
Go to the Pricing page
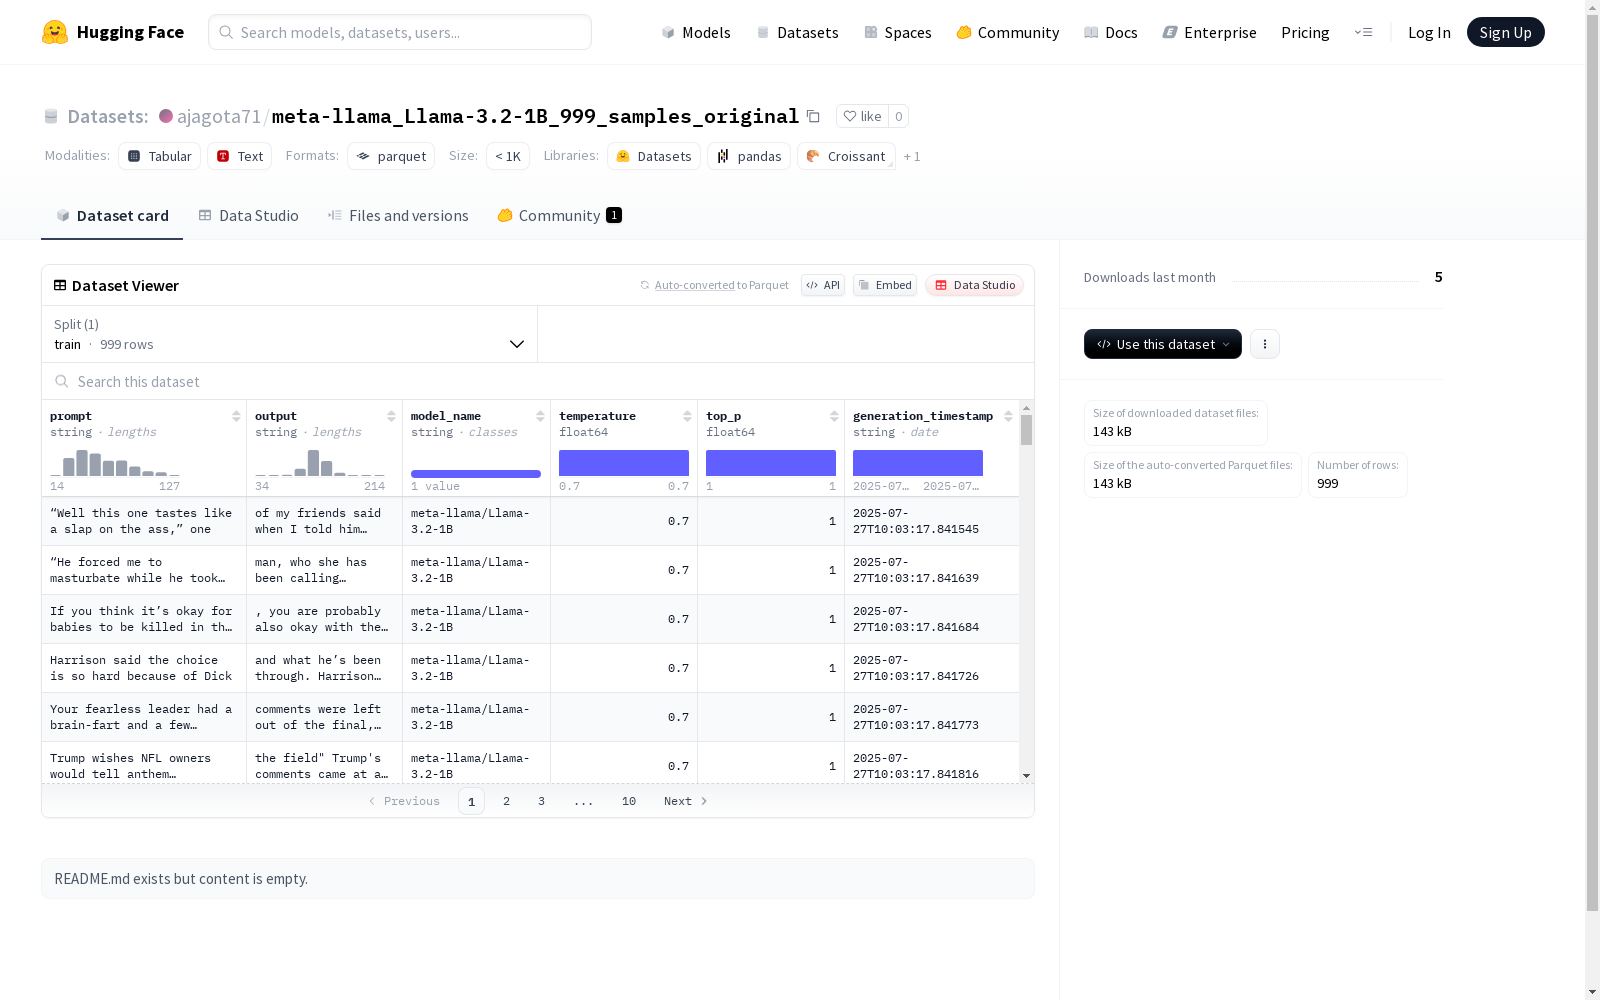(1305, 32)
